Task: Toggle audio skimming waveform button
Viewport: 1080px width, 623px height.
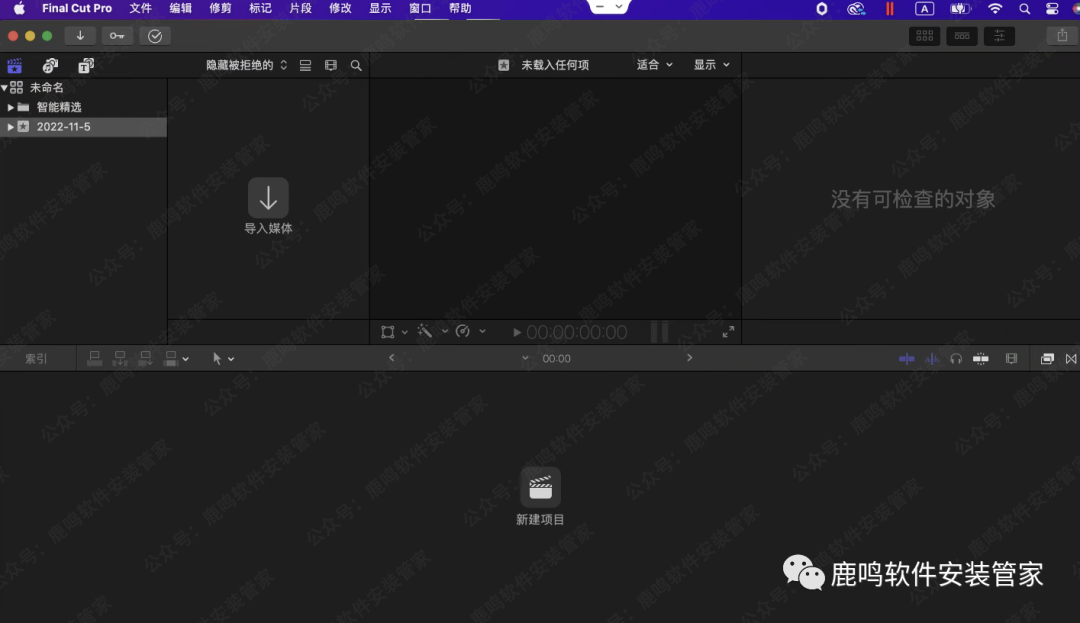Action: coord(932,359)
